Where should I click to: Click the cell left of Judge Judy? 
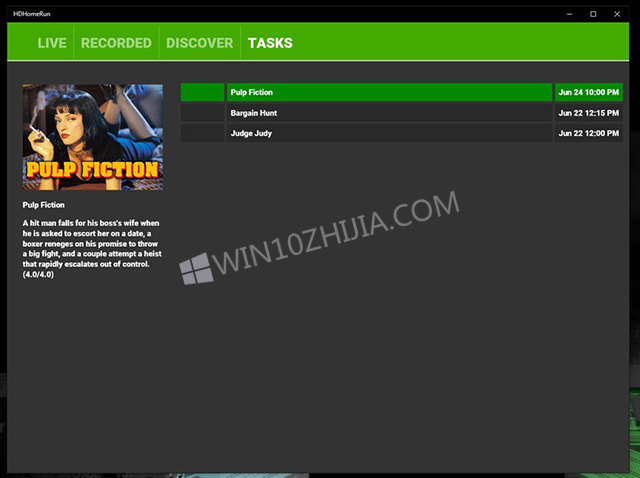point(202,133)
